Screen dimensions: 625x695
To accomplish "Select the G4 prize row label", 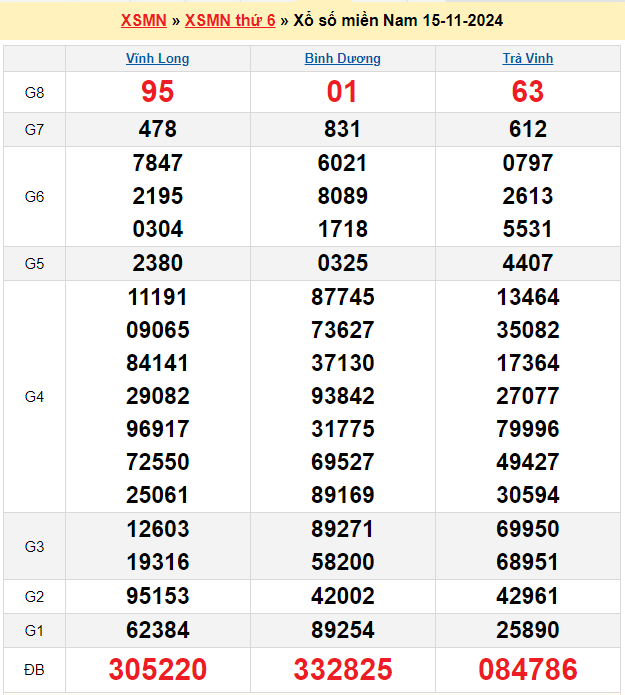I will [x=34, y=396].
